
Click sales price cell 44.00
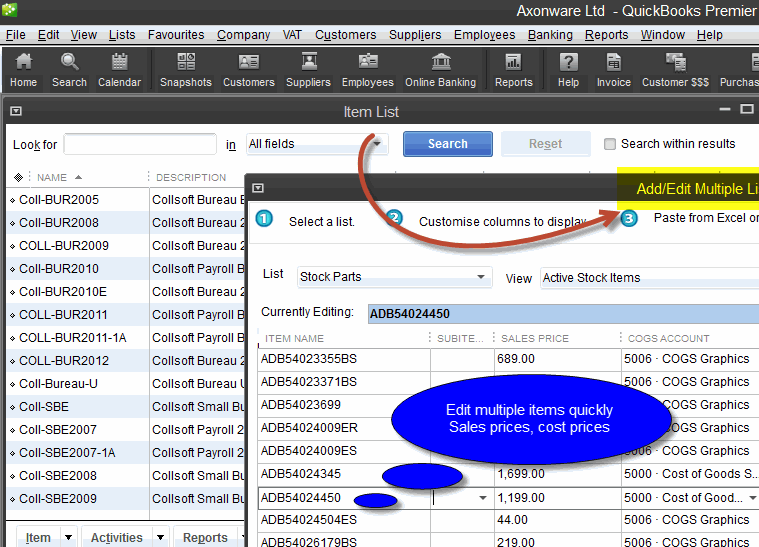click(513, 519)
